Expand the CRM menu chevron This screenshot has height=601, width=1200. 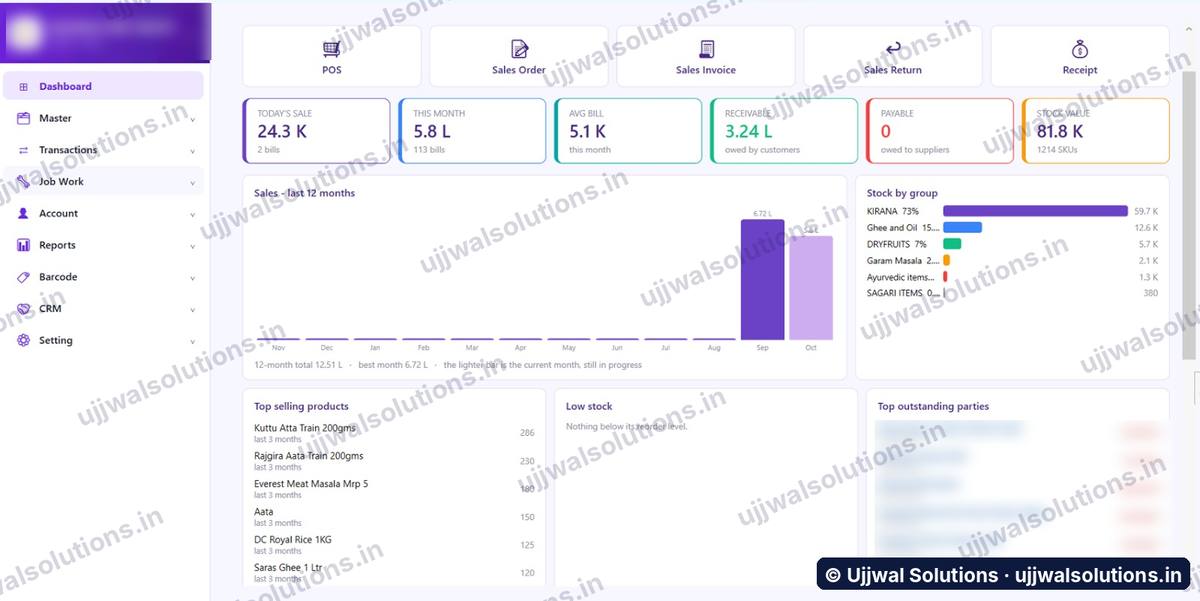tap(192, 311)
